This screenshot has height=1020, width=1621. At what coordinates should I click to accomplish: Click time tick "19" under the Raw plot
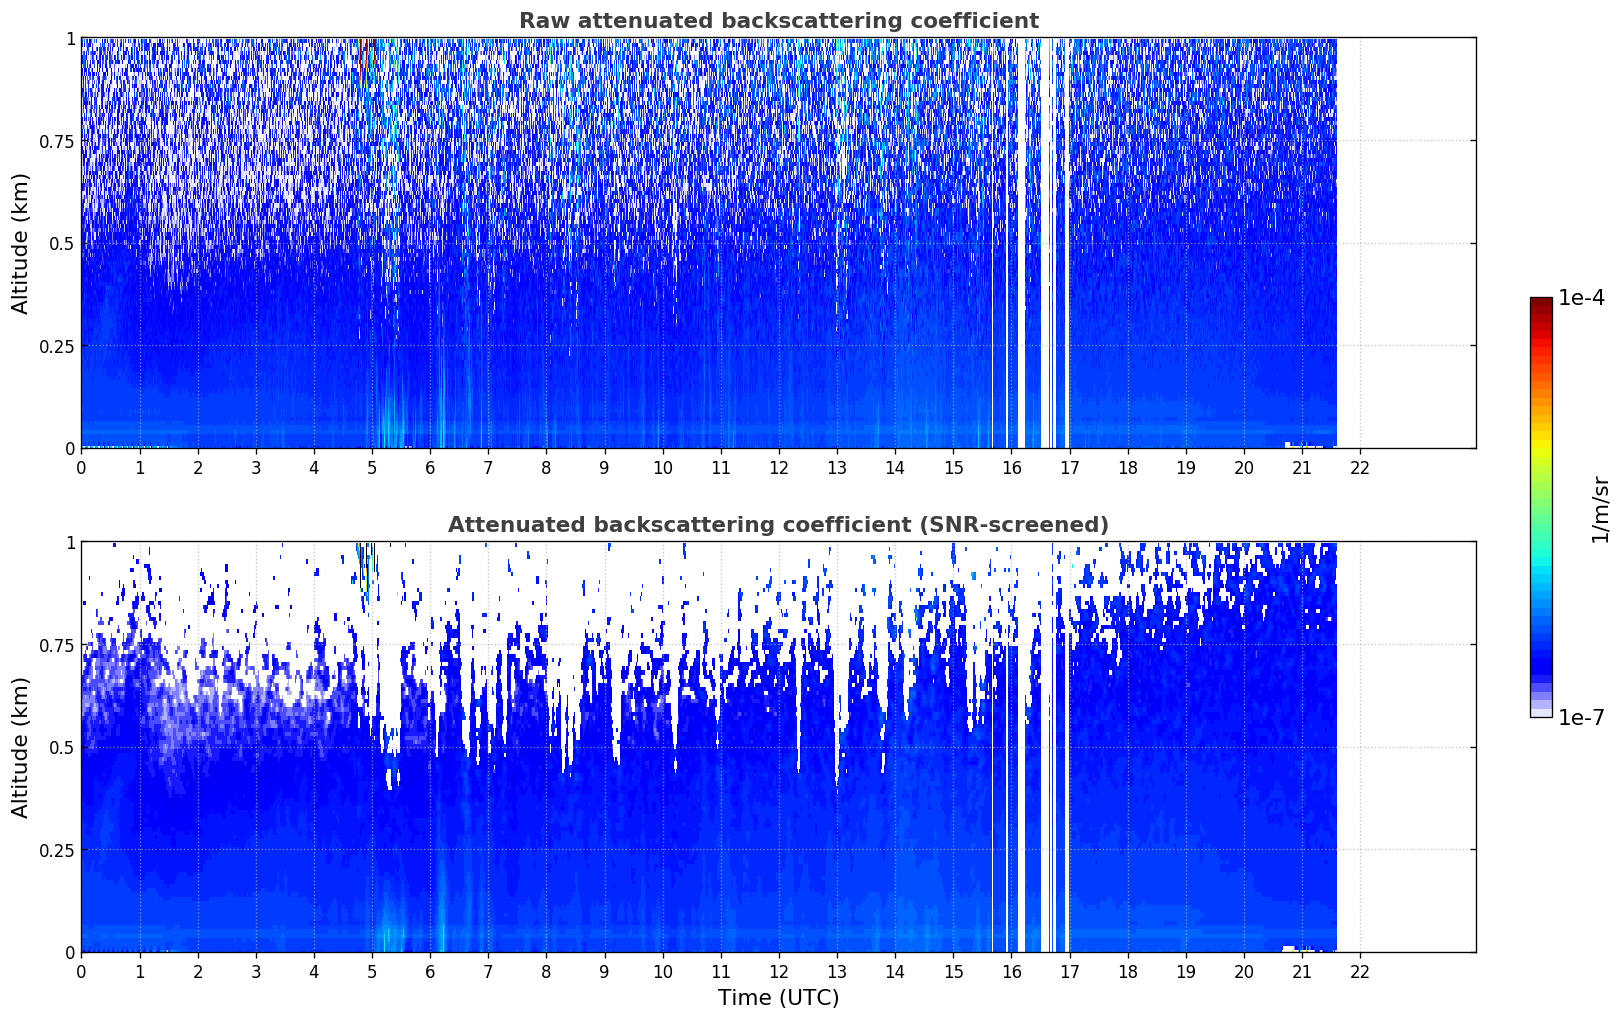pyautogui.click(x=1186, y=467)
